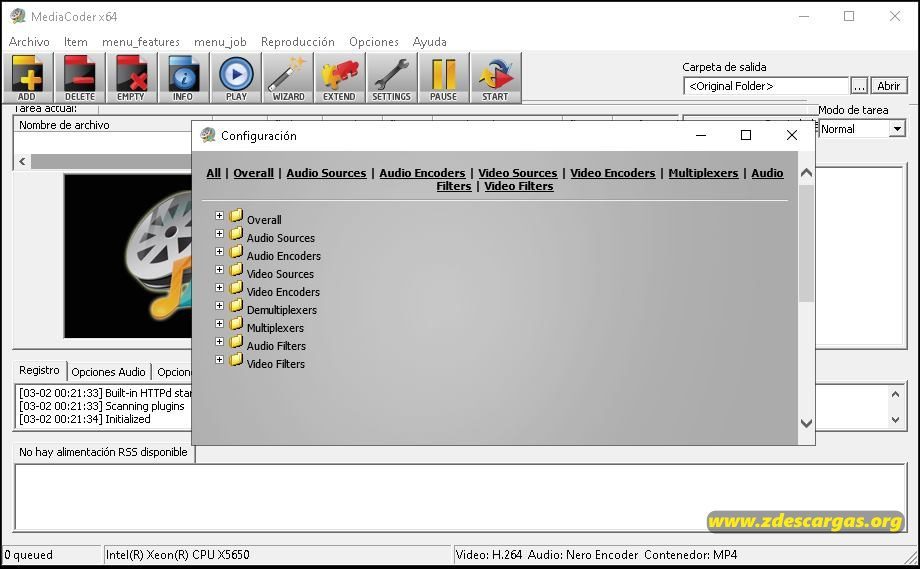Click the Video Filters folder icon
This screenshot has width=920, height=569.
pos(236,360)
